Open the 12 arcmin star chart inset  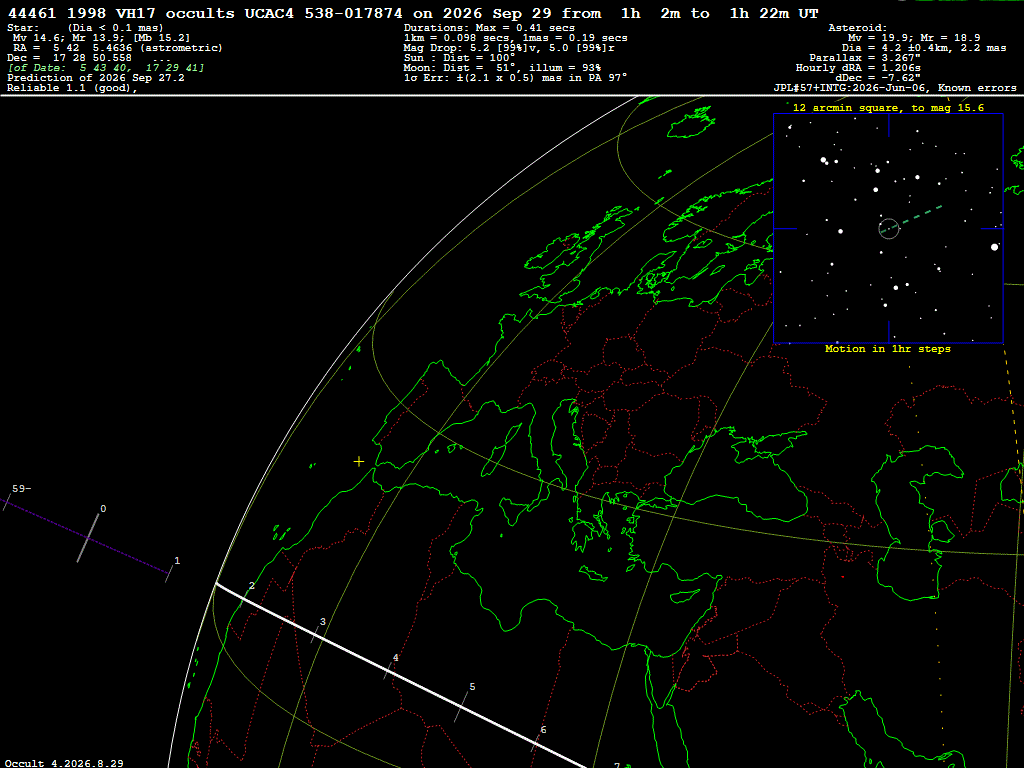[888, 229]
